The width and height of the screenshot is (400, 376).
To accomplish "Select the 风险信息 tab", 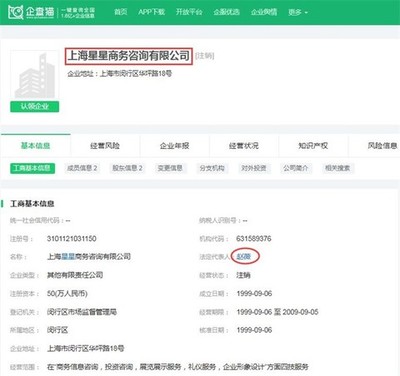I will (x=382, y=146).
